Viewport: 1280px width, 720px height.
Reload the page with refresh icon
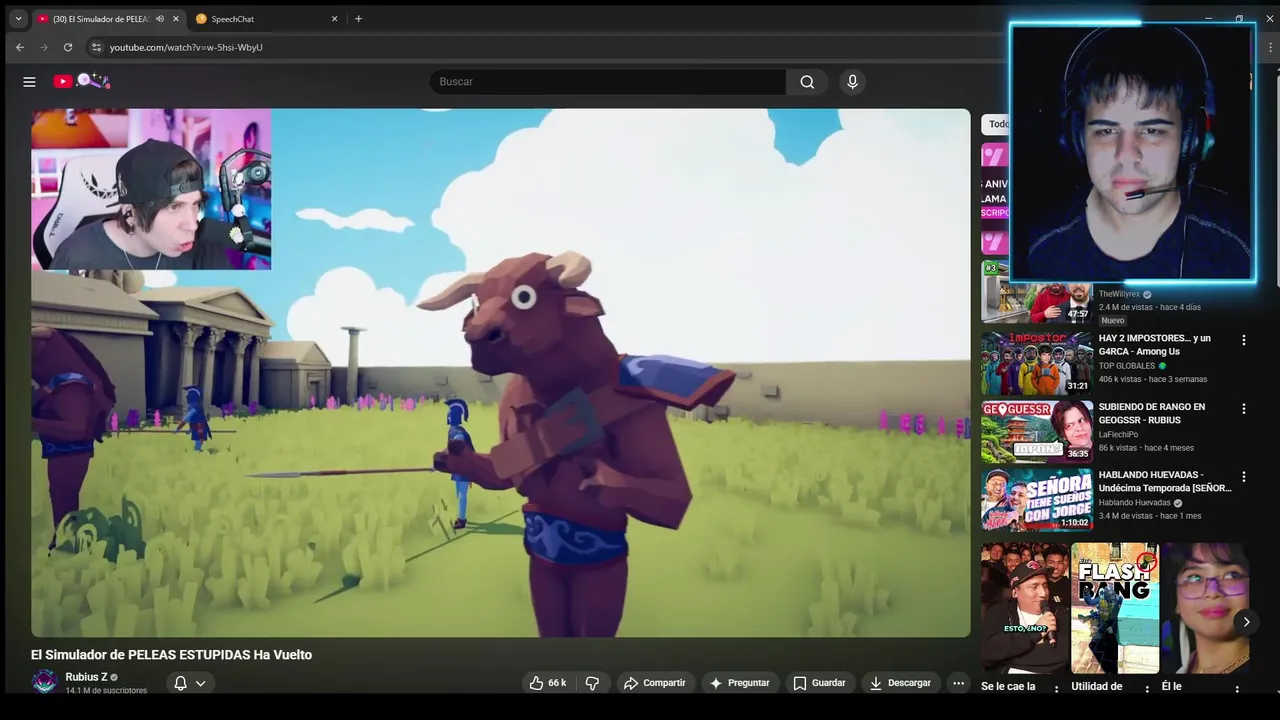pyautogui.click(x=68, y=47)
